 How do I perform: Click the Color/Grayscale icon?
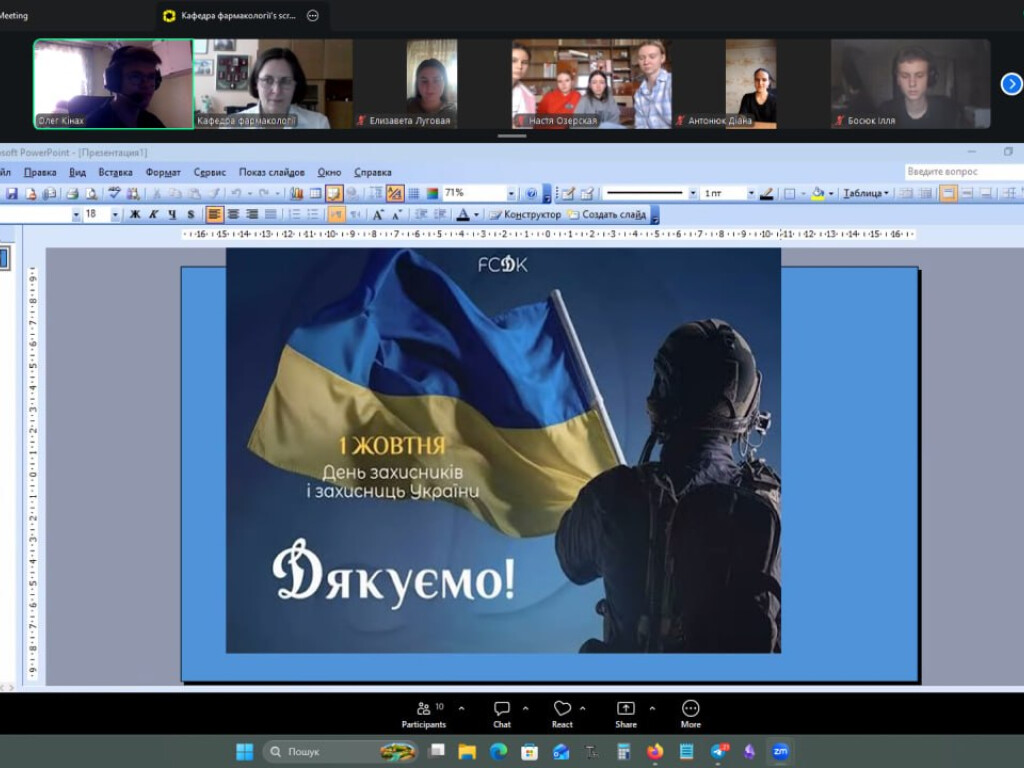(432, 193)
